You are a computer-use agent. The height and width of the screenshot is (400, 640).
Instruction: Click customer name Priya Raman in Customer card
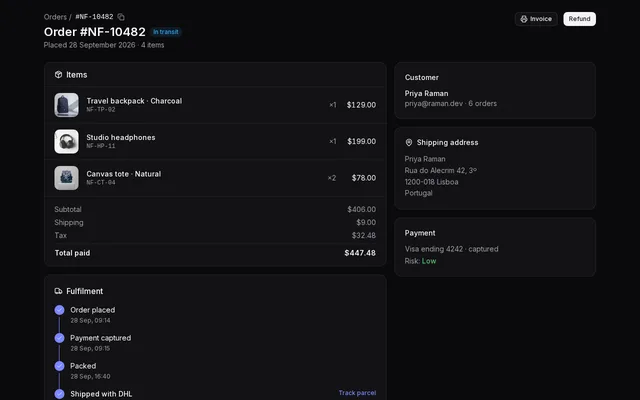(x=427, y=93)
